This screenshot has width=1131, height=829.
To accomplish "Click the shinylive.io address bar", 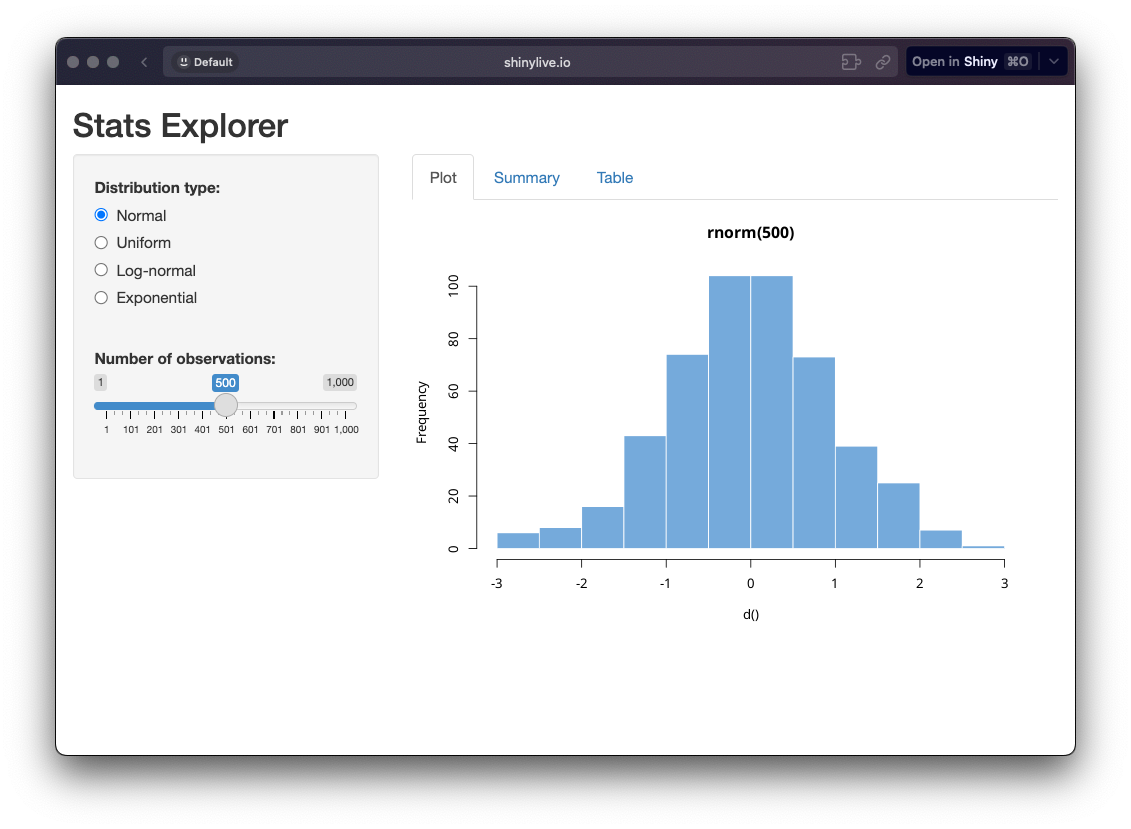I will [x=537, y=62].
